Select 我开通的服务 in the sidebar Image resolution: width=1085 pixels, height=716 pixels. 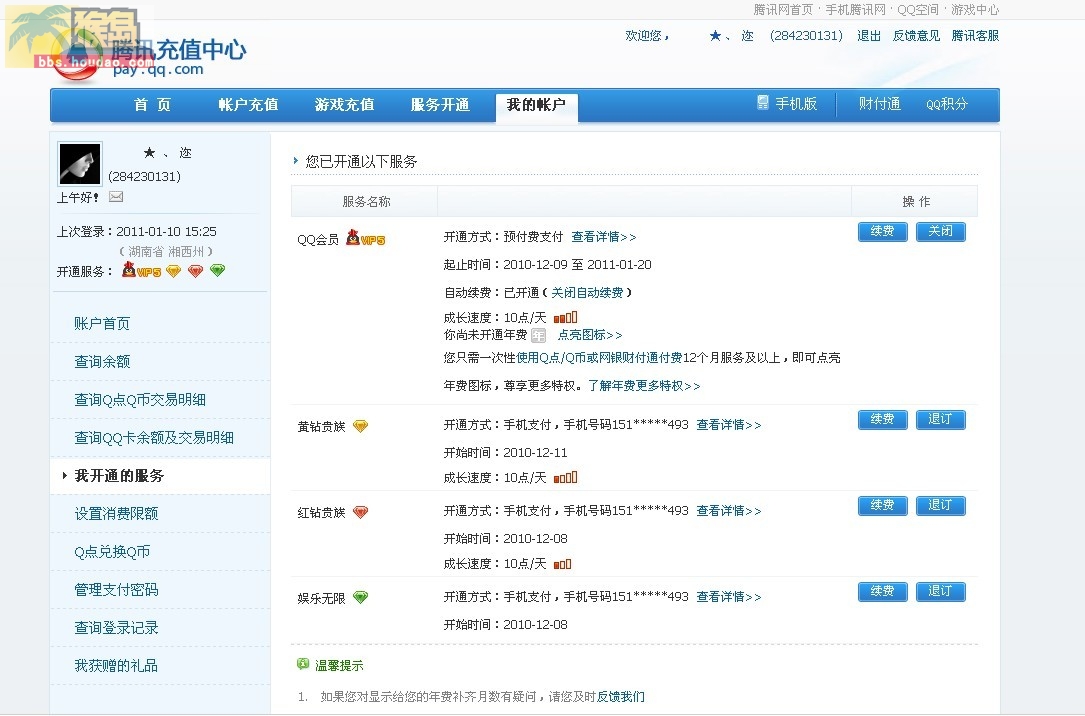119,475
